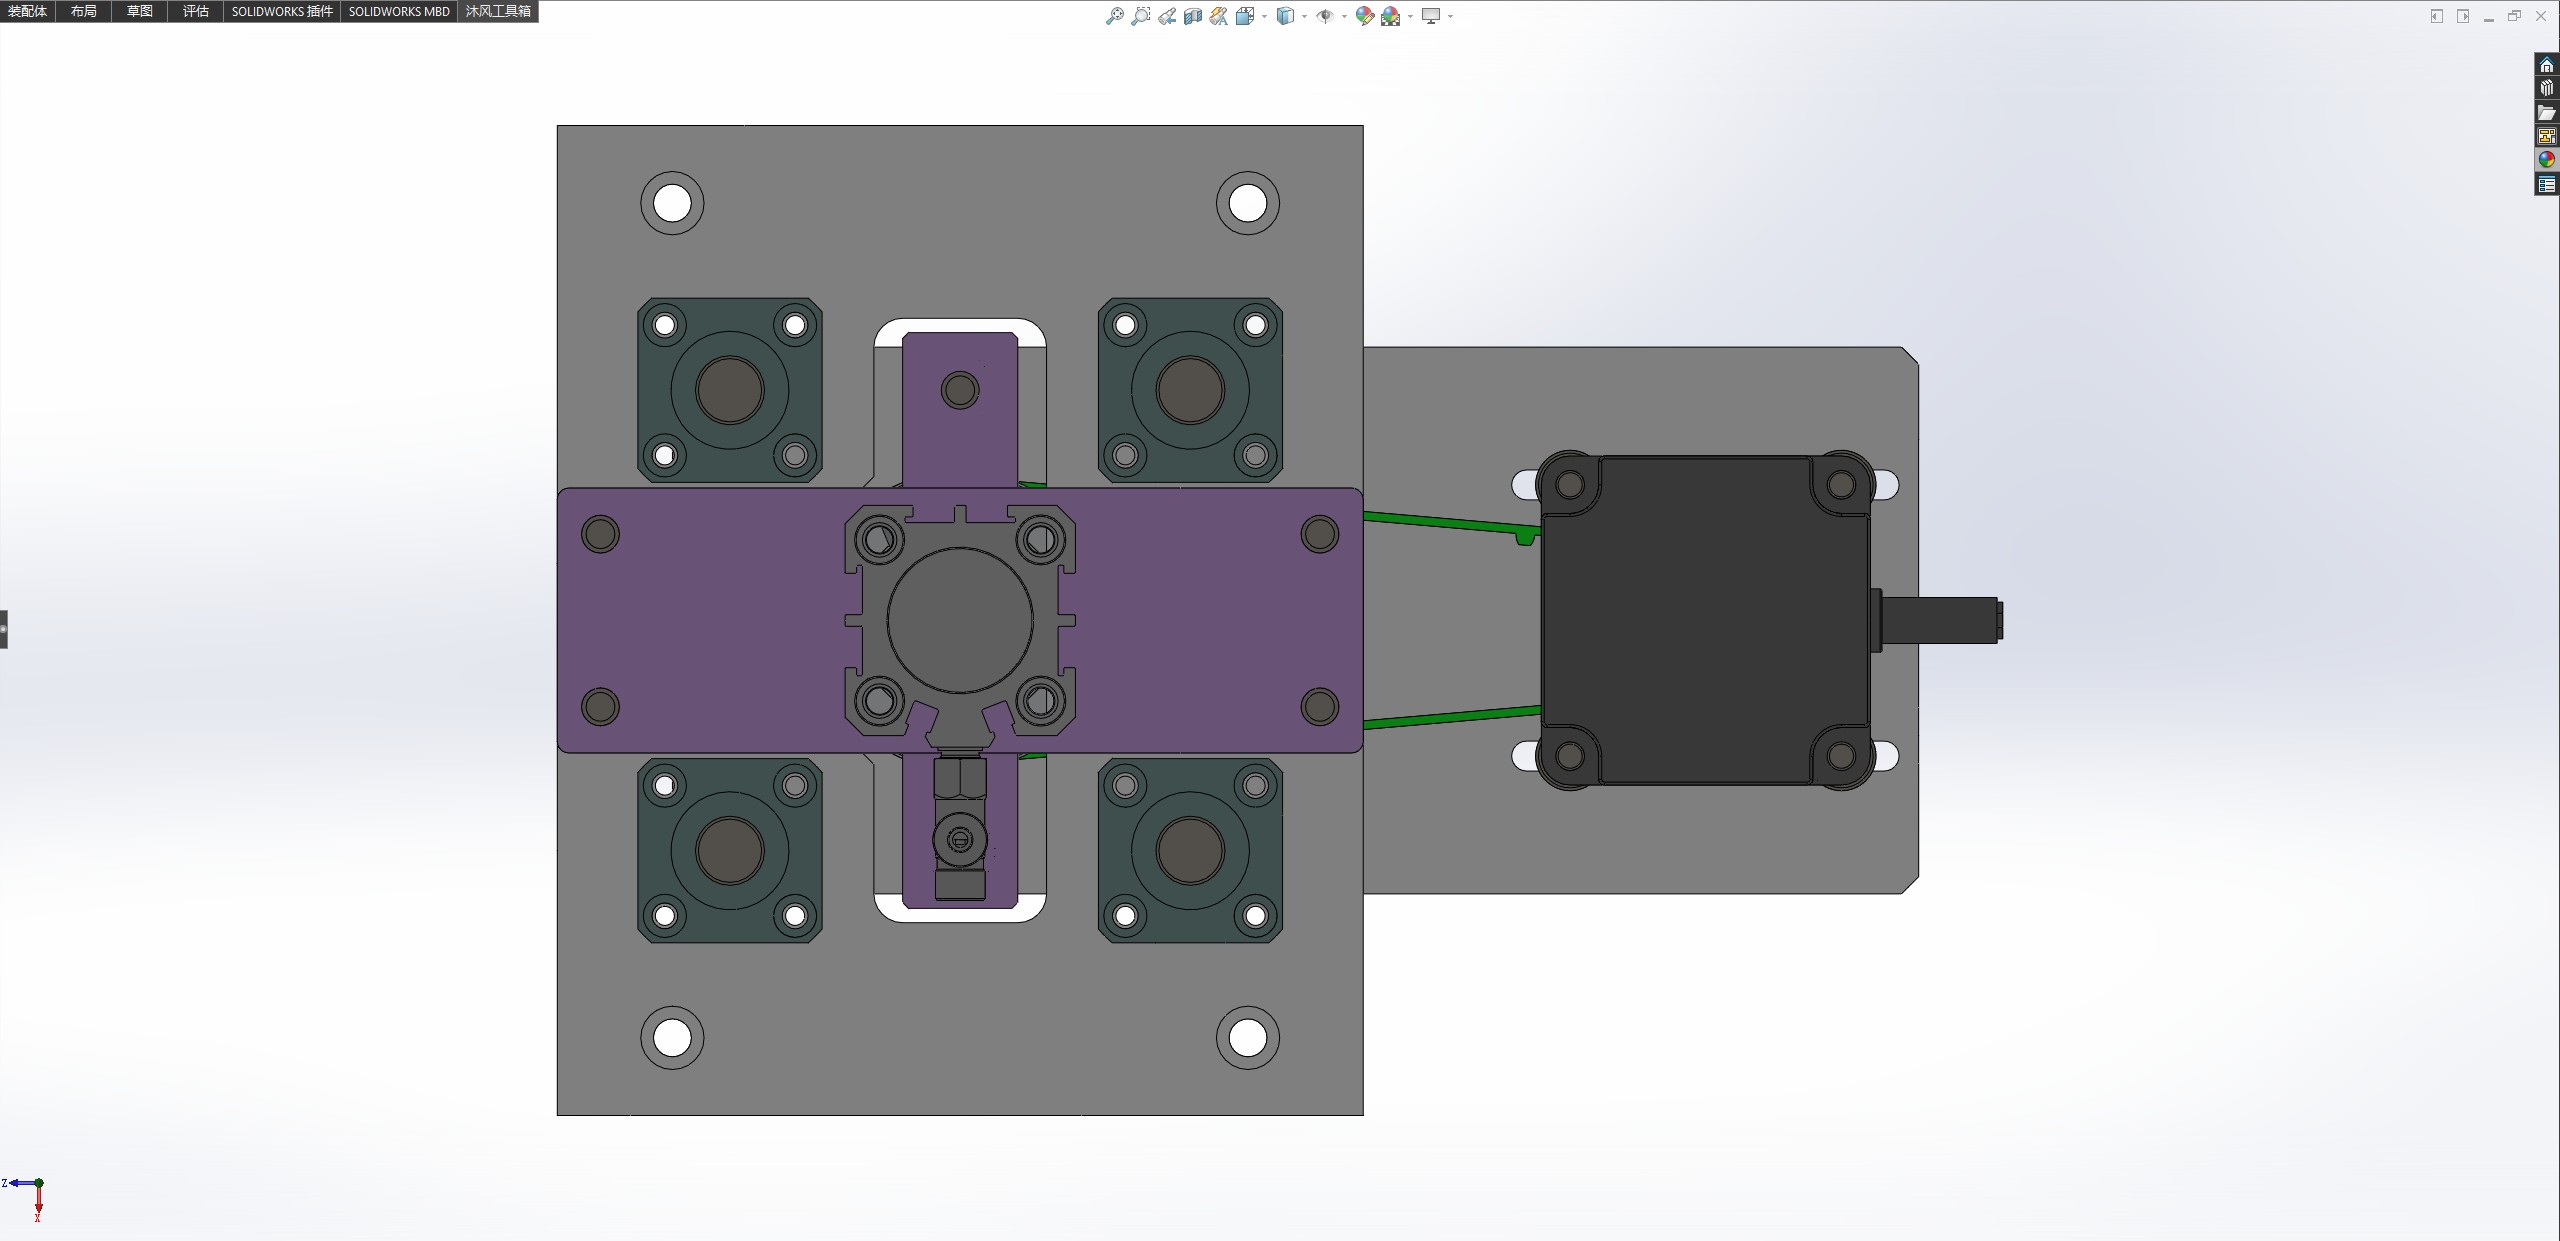Click the Zoom to Fit icon
This screenshot has height=1241, width=2560.
click(x=1114, y=16)
